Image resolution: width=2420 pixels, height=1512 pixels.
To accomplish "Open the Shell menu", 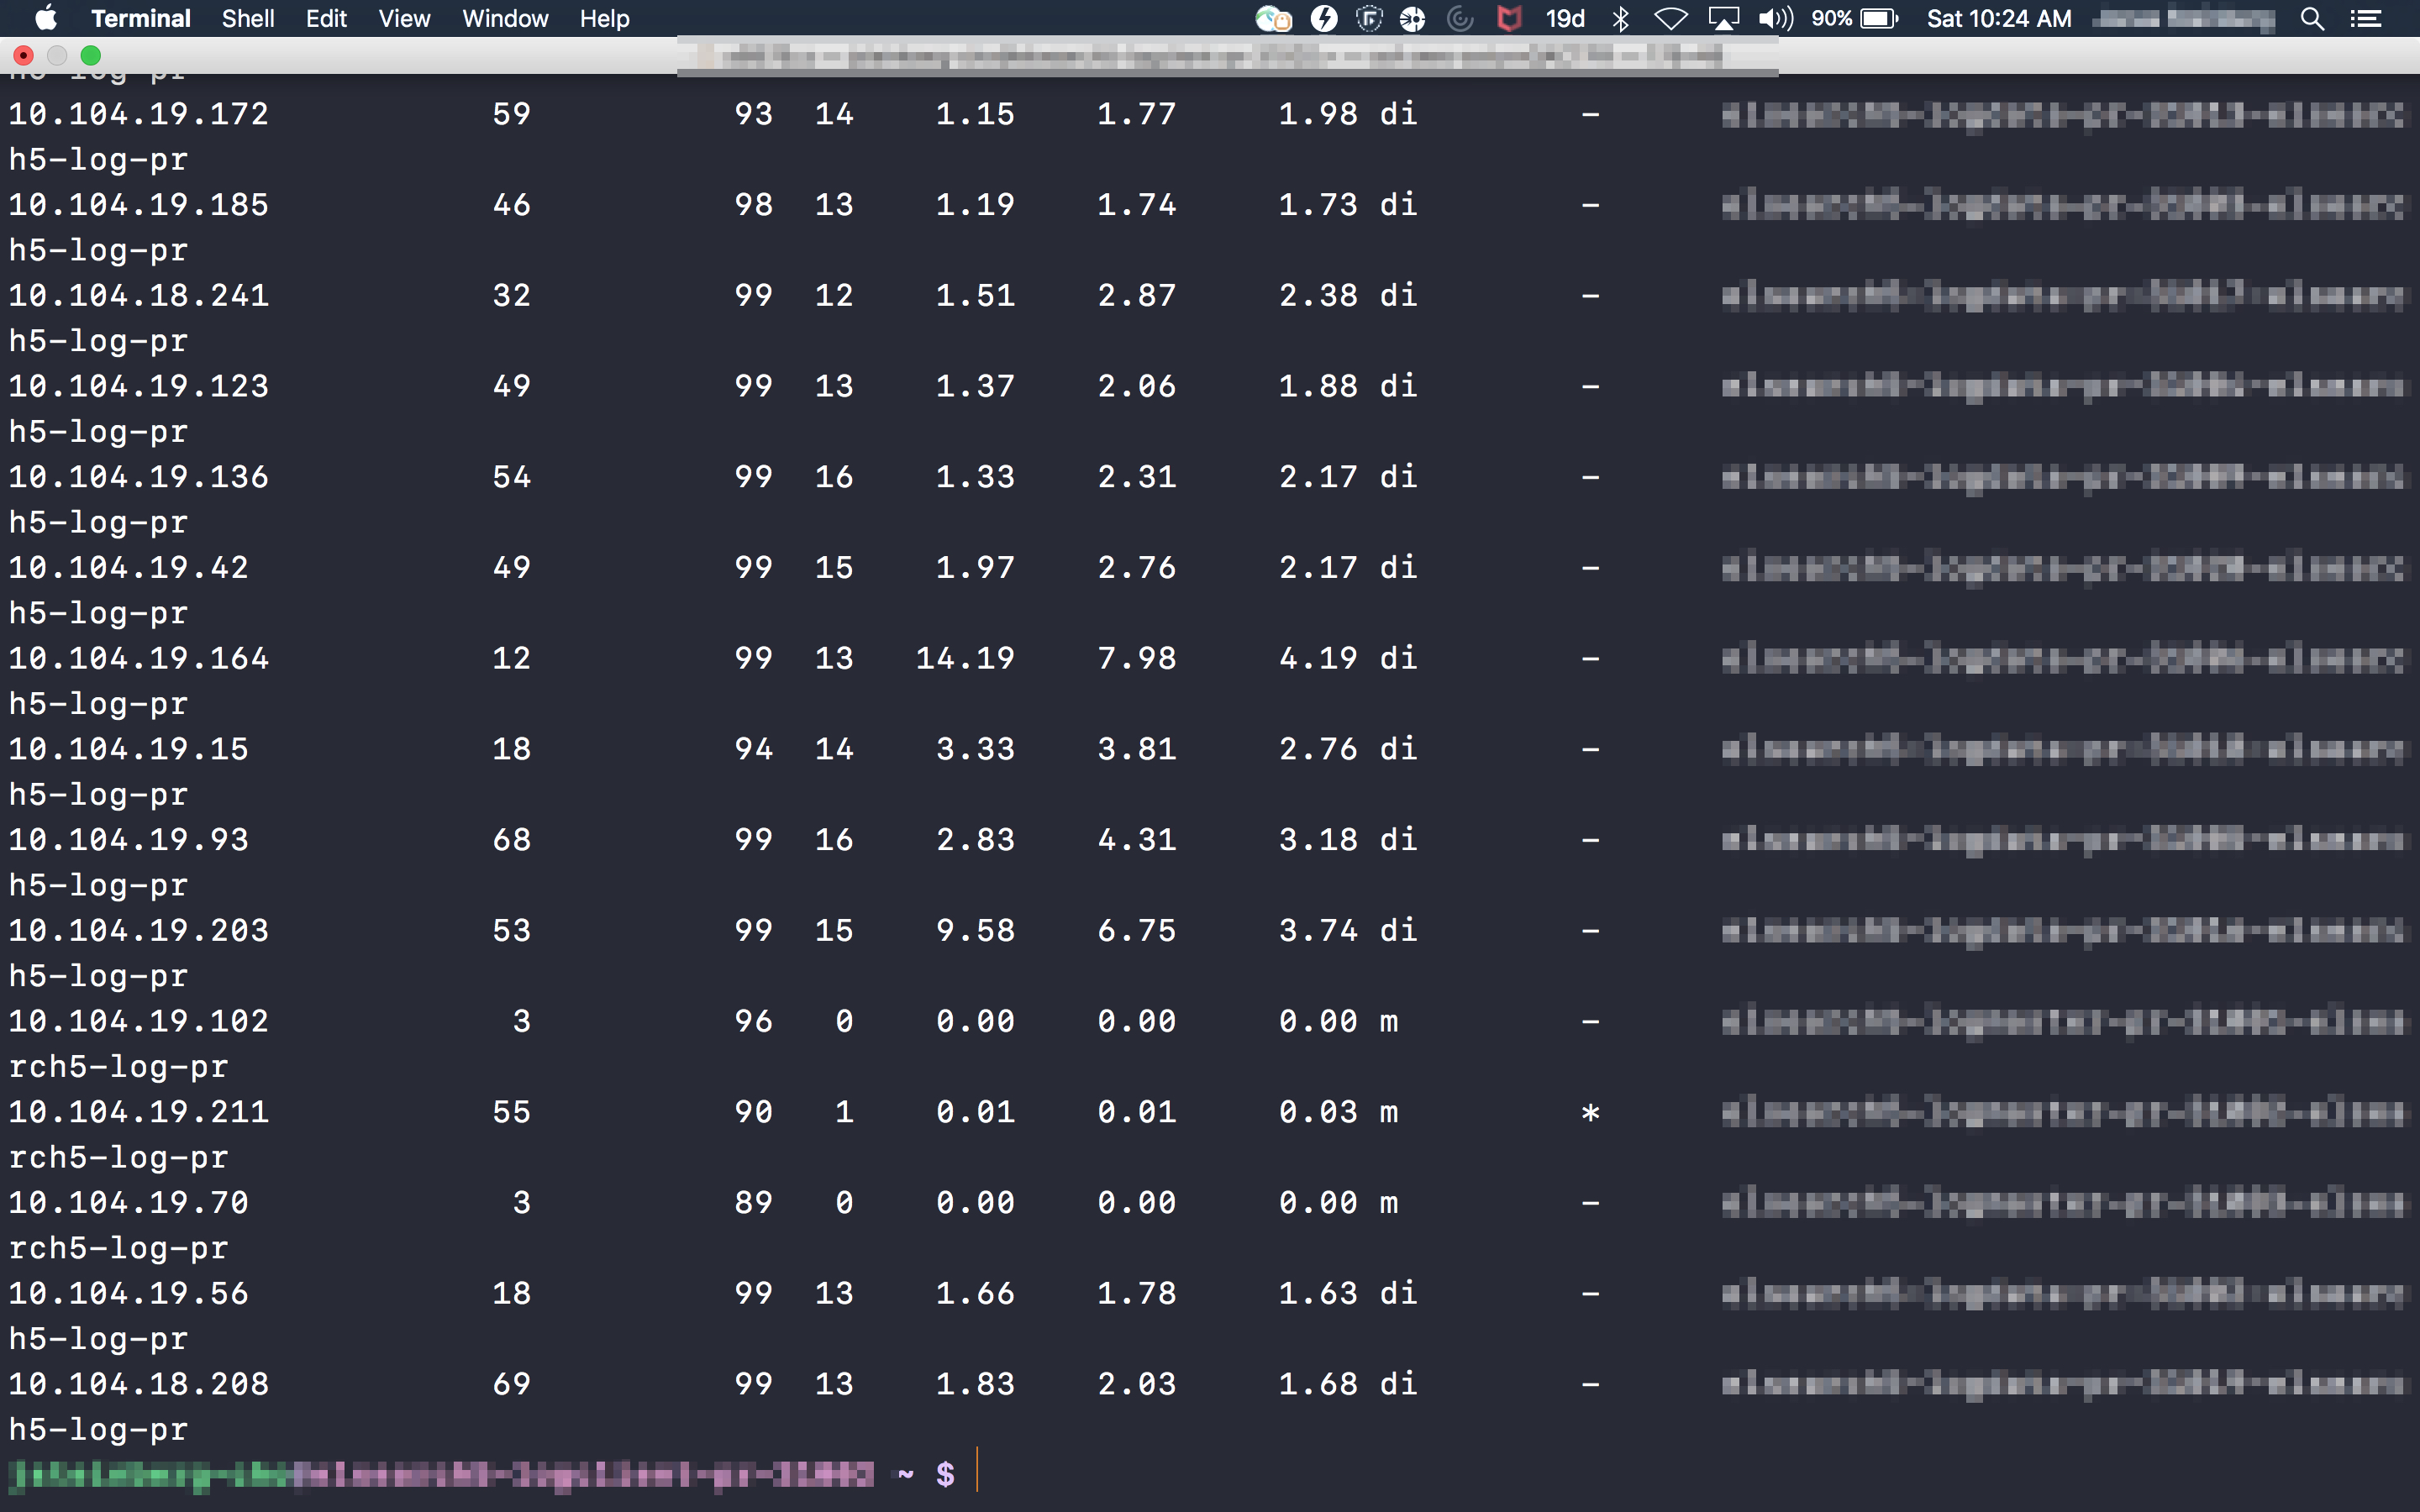I will pyautogui.click(x=248, y=18).
